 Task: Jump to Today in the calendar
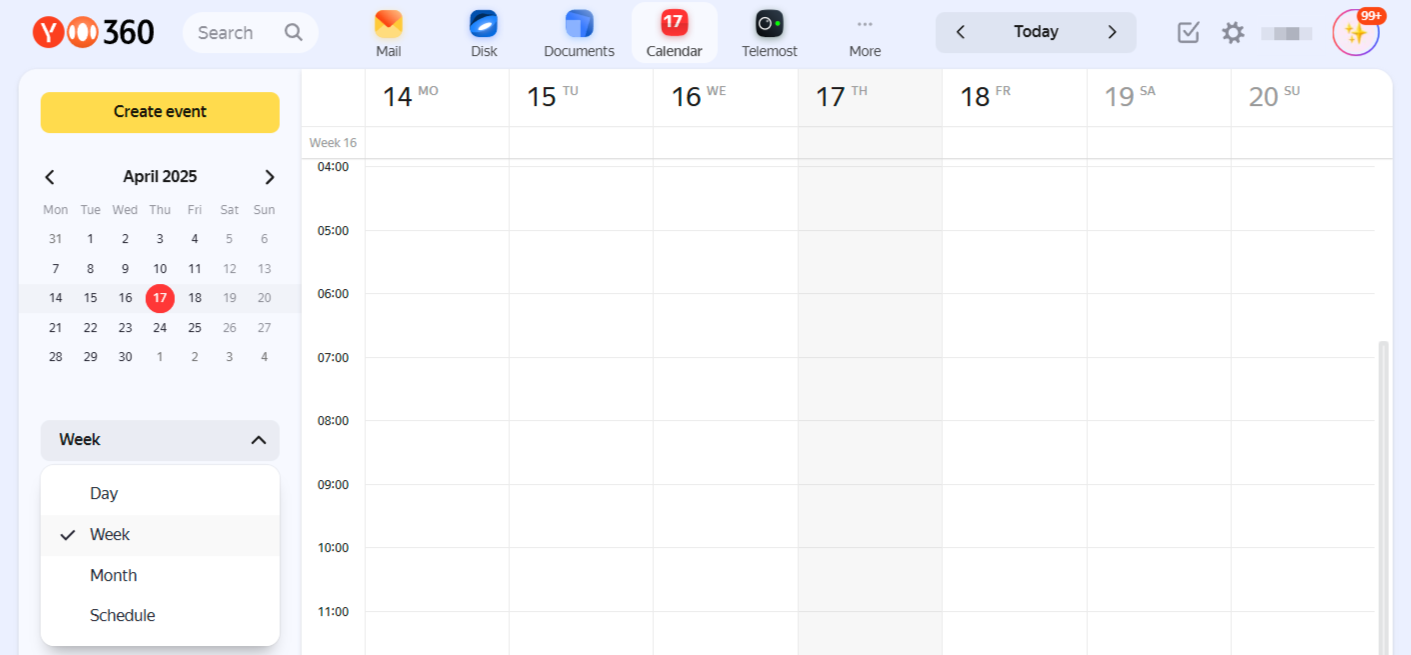pyautogui.click(x=1036, y=32)
